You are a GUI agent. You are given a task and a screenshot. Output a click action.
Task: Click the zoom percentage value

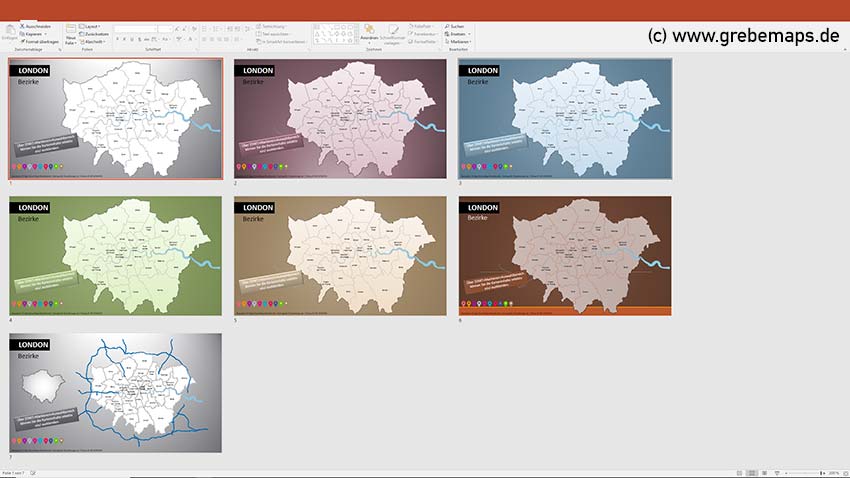tap(834, 473)
